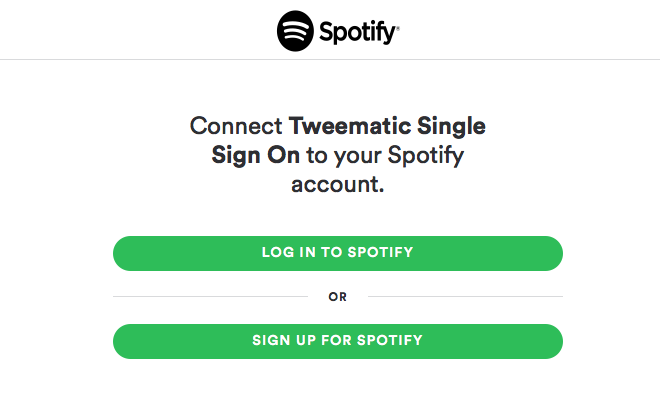This screenshot has height=401, width=660.
Task: Click the Spotify wordmark text in header
Action: pyautogui.click(x=357, y=32)
